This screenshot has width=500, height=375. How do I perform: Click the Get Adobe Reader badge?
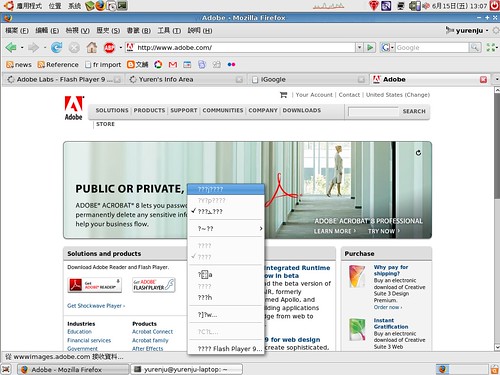(x=95, y=285)
